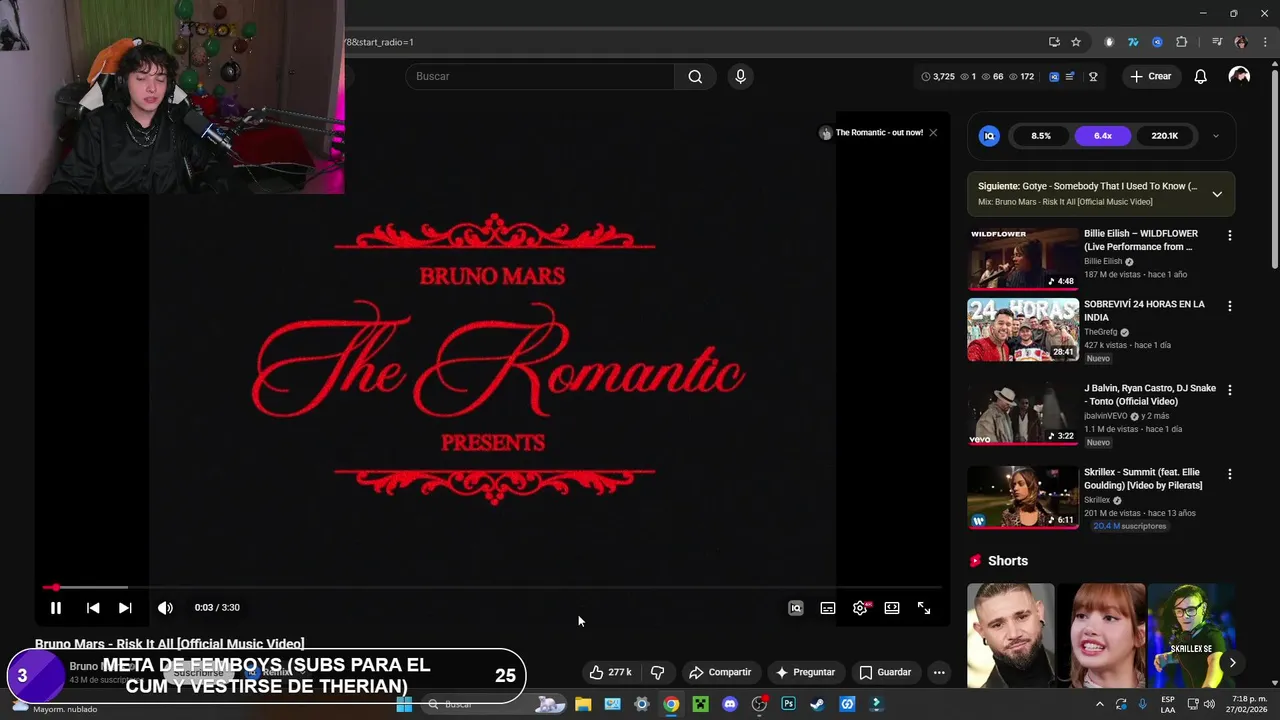Open J Balvin Tonto video title

(x=1150, y=395)
